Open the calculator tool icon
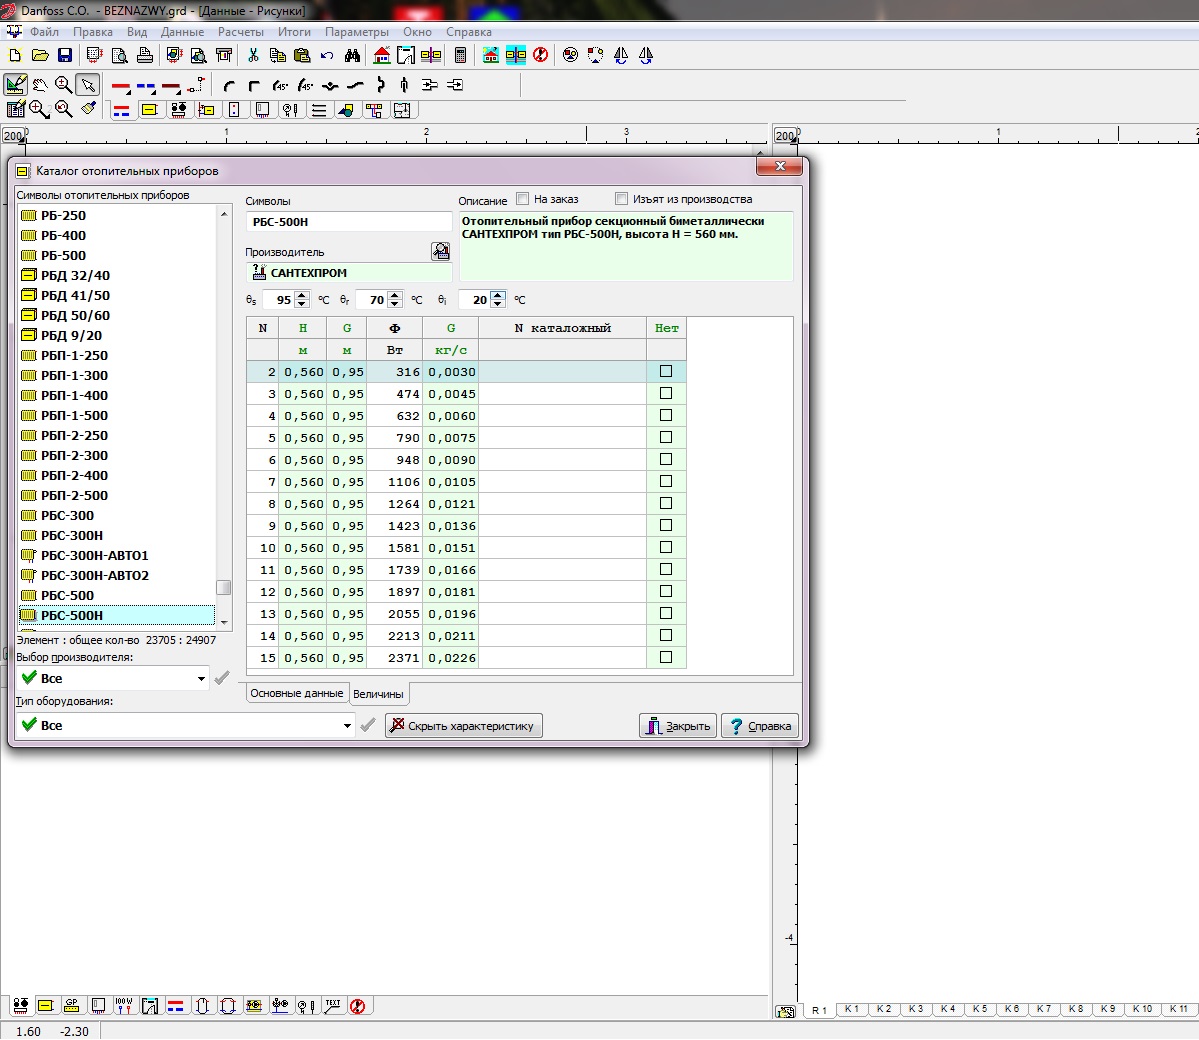The height and width of the screenshot is (1040, 1199). click(x=460, y=55)
